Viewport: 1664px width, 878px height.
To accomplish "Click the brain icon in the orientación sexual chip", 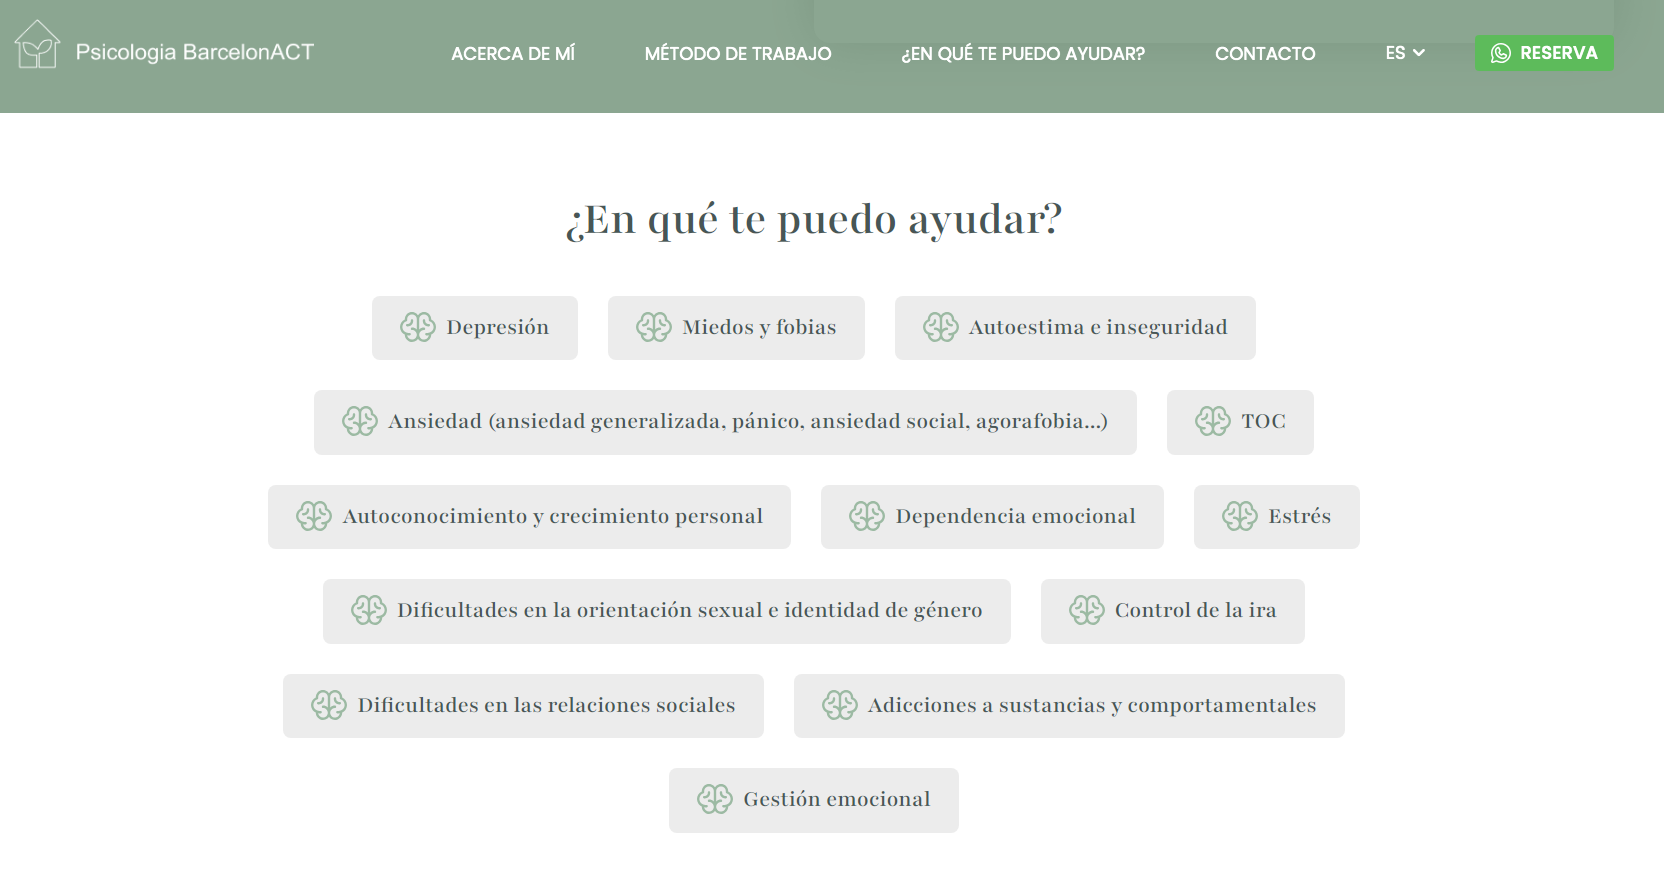I will (x=369, y=610).
